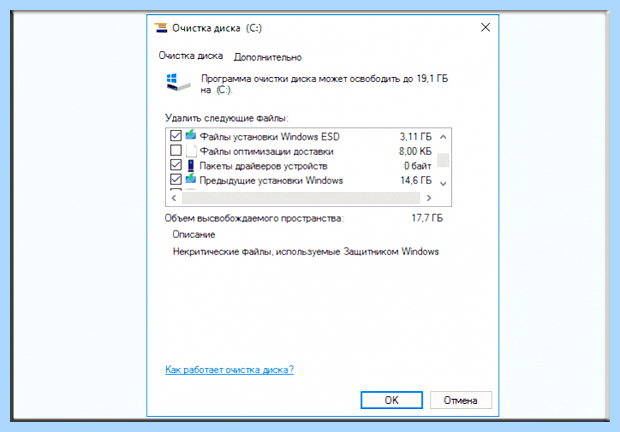620x432 pixels.
Task: Select the Файлы установки Windows ESD row text
Action: click(270, 137)
